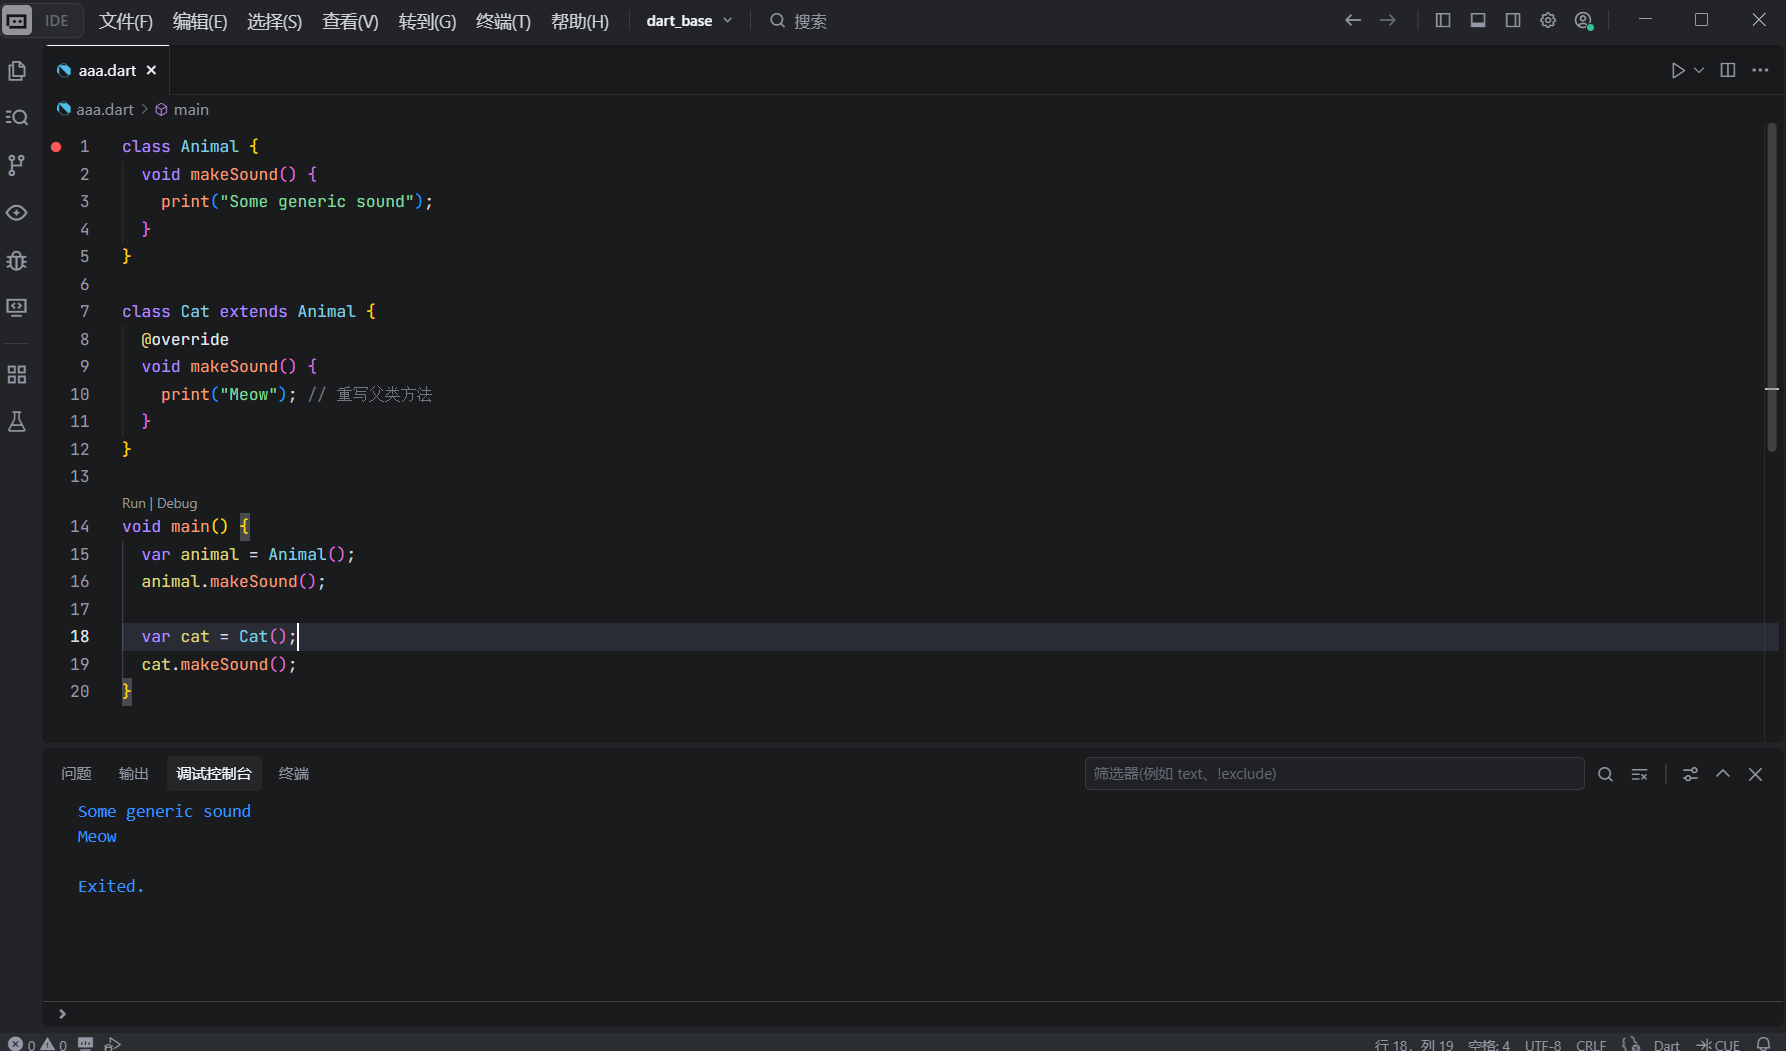Open the 转到(G) menu
The height and width of the screenshot is (1051, 1786).
coord(427,21)
